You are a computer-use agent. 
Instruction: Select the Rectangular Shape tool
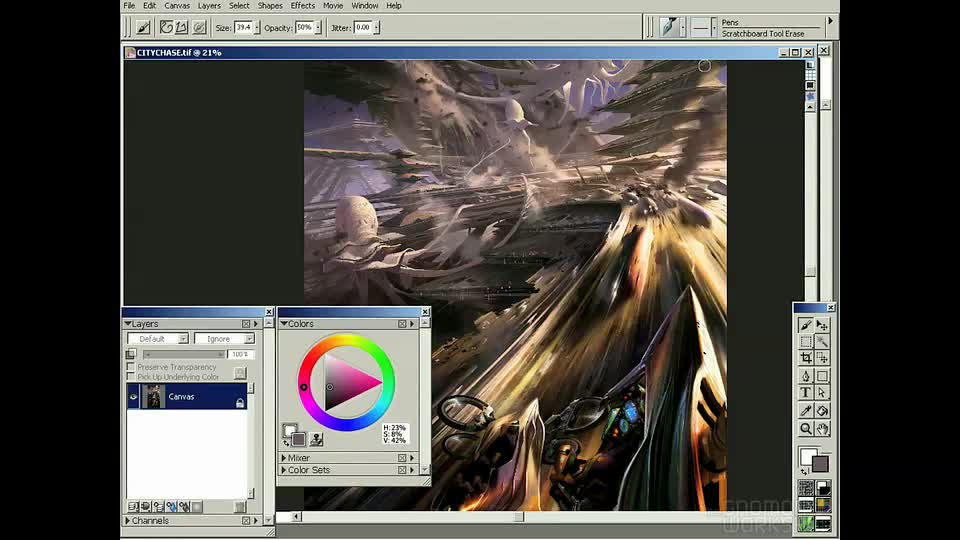tap(822, 376)
